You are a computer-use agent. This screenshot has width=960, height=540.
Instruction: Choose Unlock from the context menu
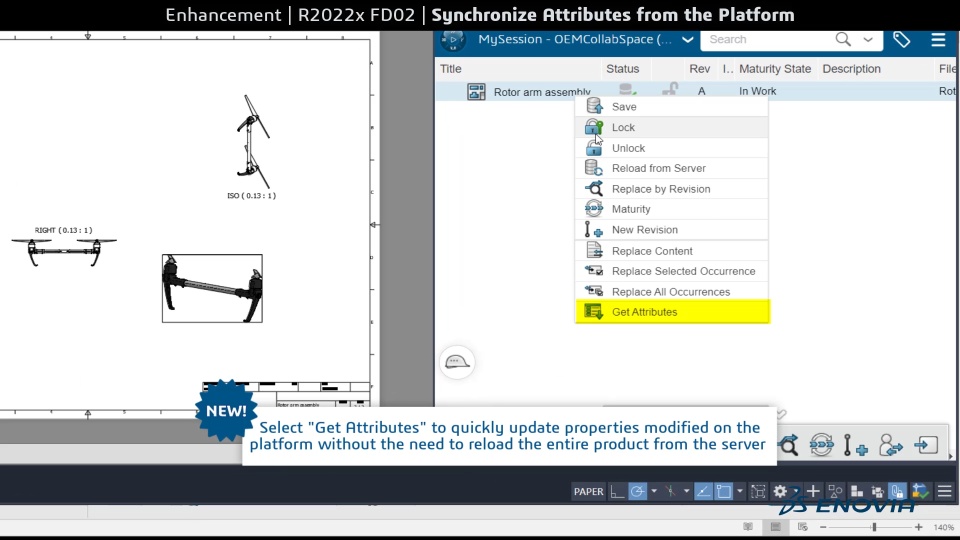pyautogui.click(x=672, y=148)
